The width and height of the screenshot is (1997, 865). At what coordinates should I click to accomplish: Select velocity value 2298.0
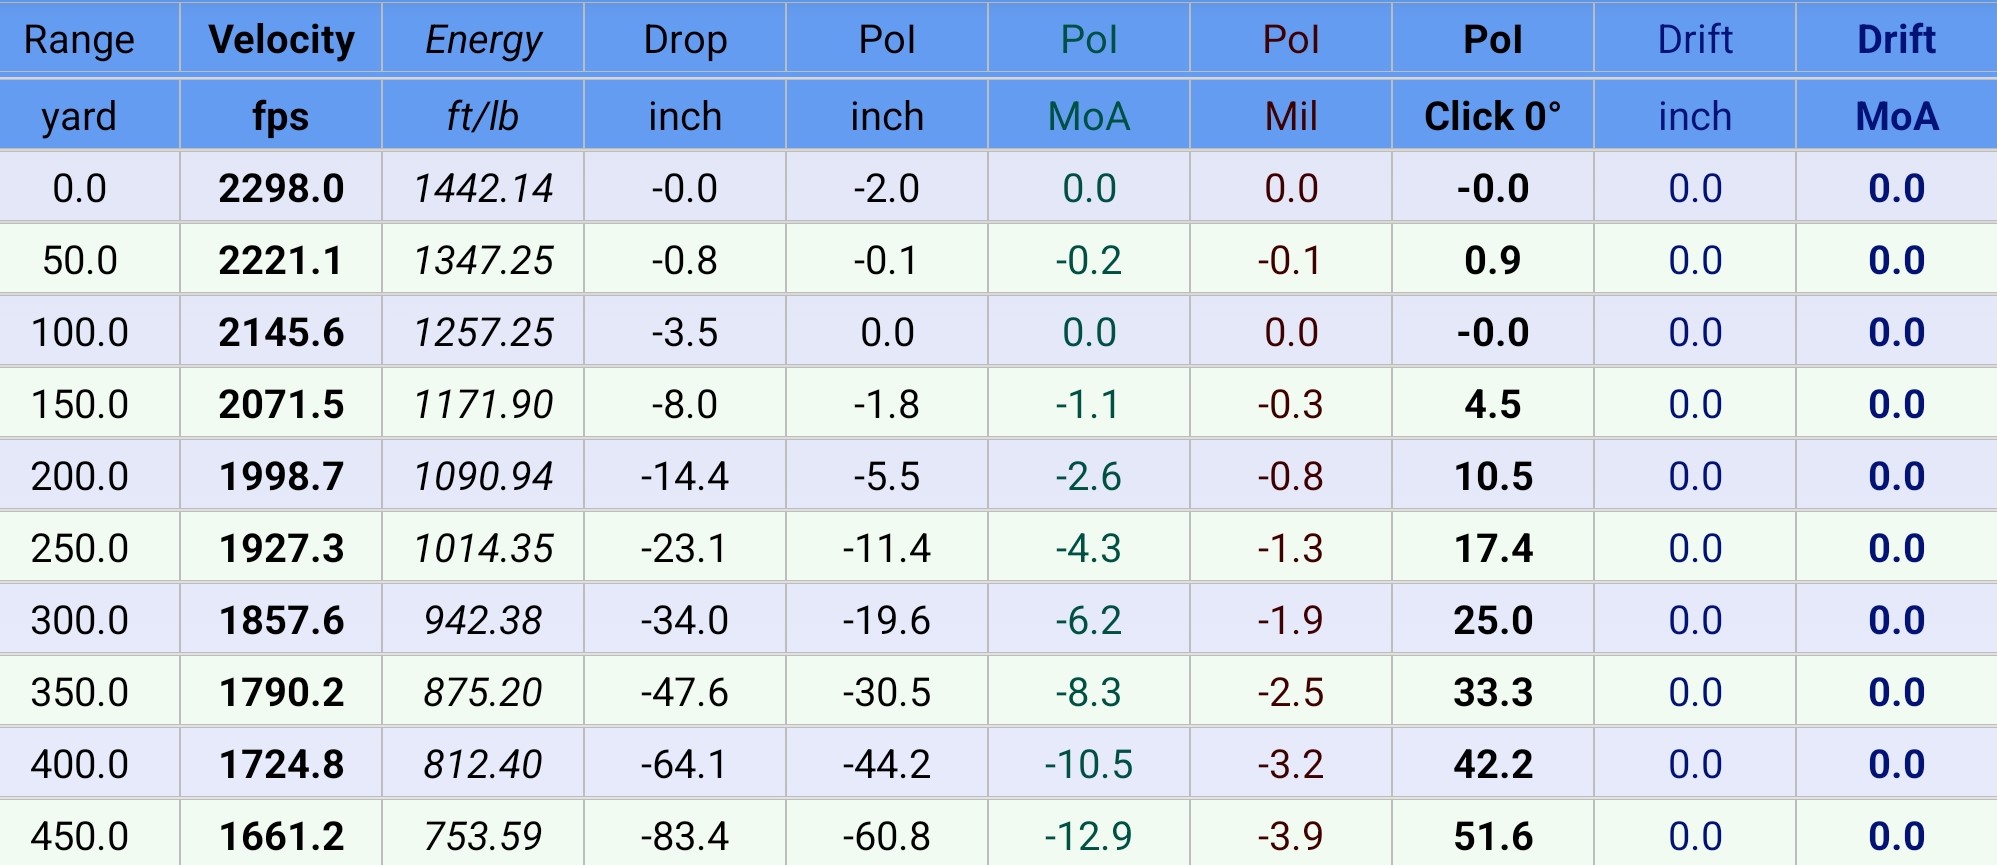281,188
